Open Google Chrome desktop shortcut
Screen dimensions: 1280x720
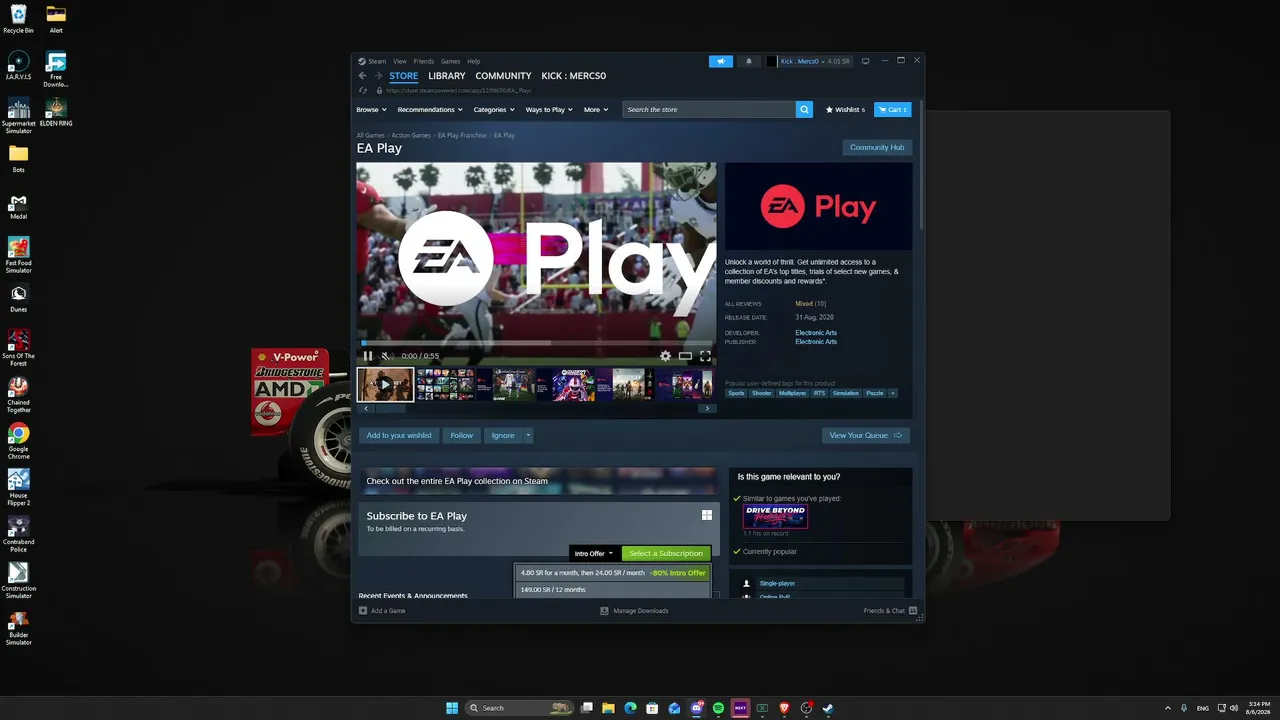point(18,440)
